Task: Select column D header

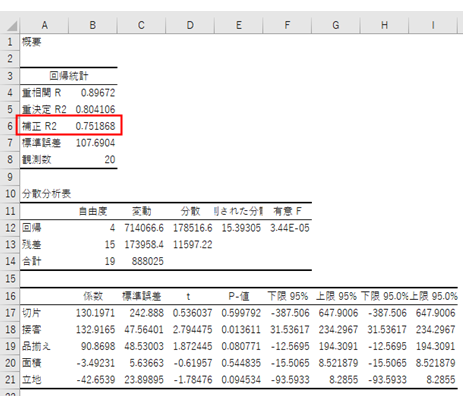Action: (x=190, y=25)
